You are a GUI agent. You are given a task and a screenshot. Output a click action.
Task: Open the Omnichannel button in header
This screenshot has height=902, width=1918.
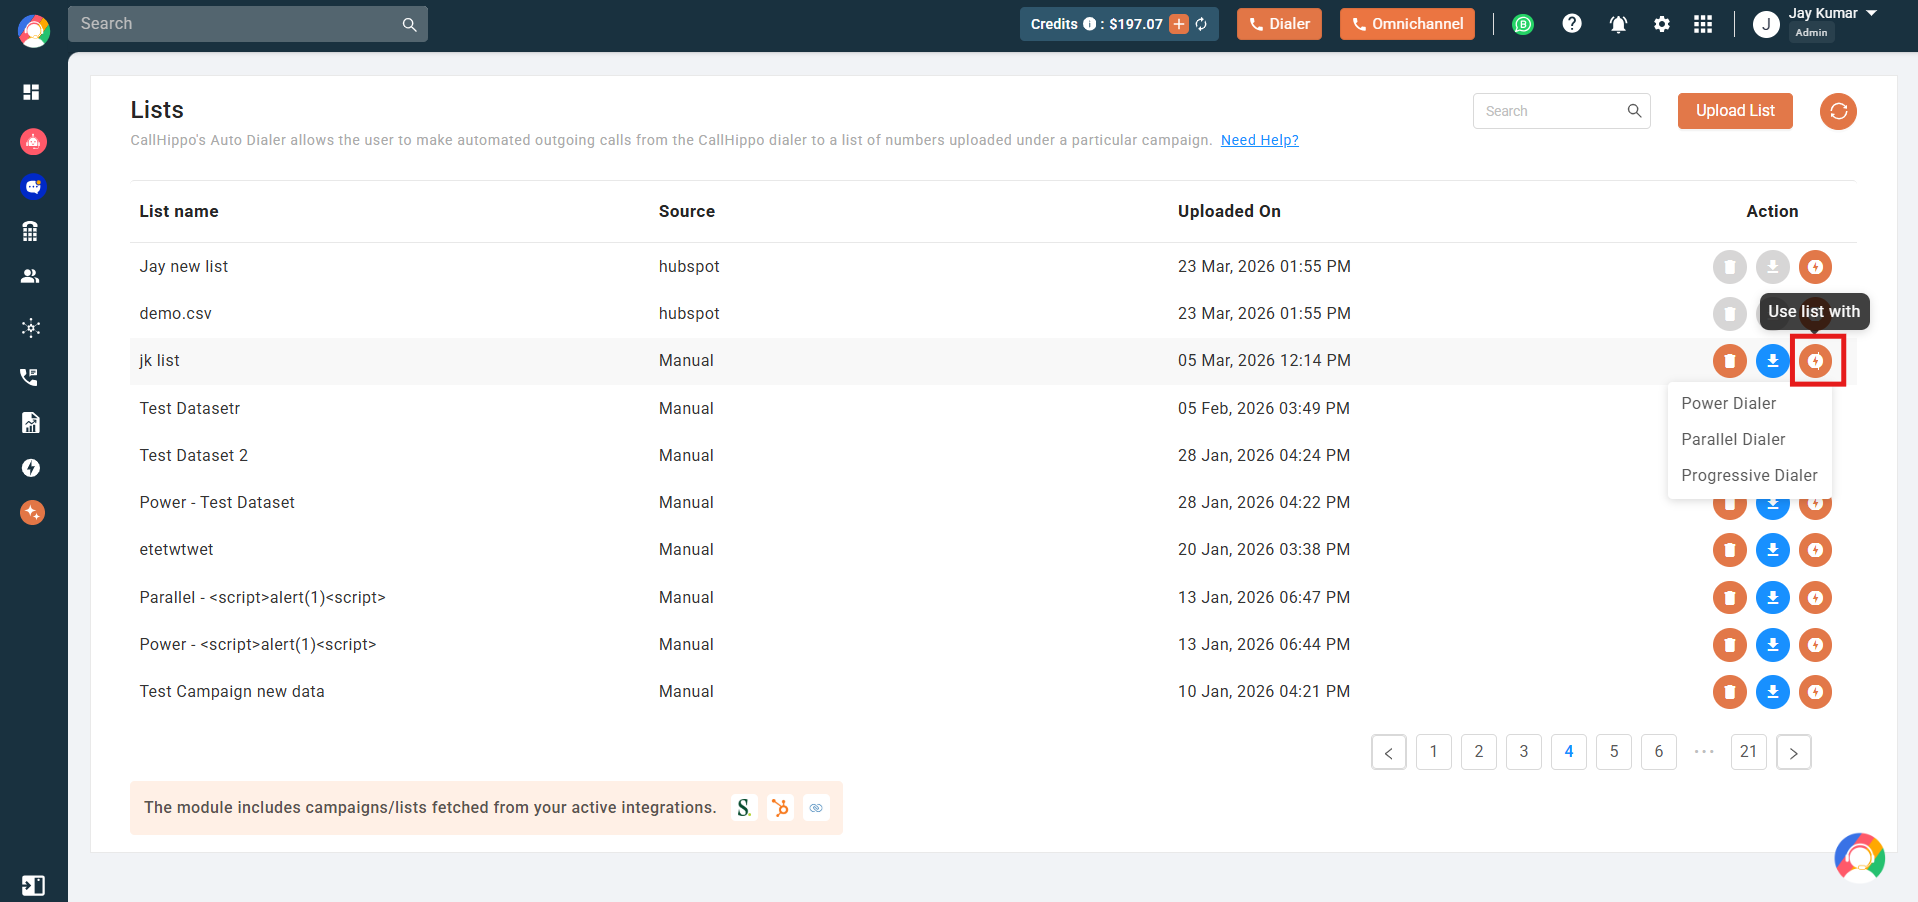coord(1407,24)
